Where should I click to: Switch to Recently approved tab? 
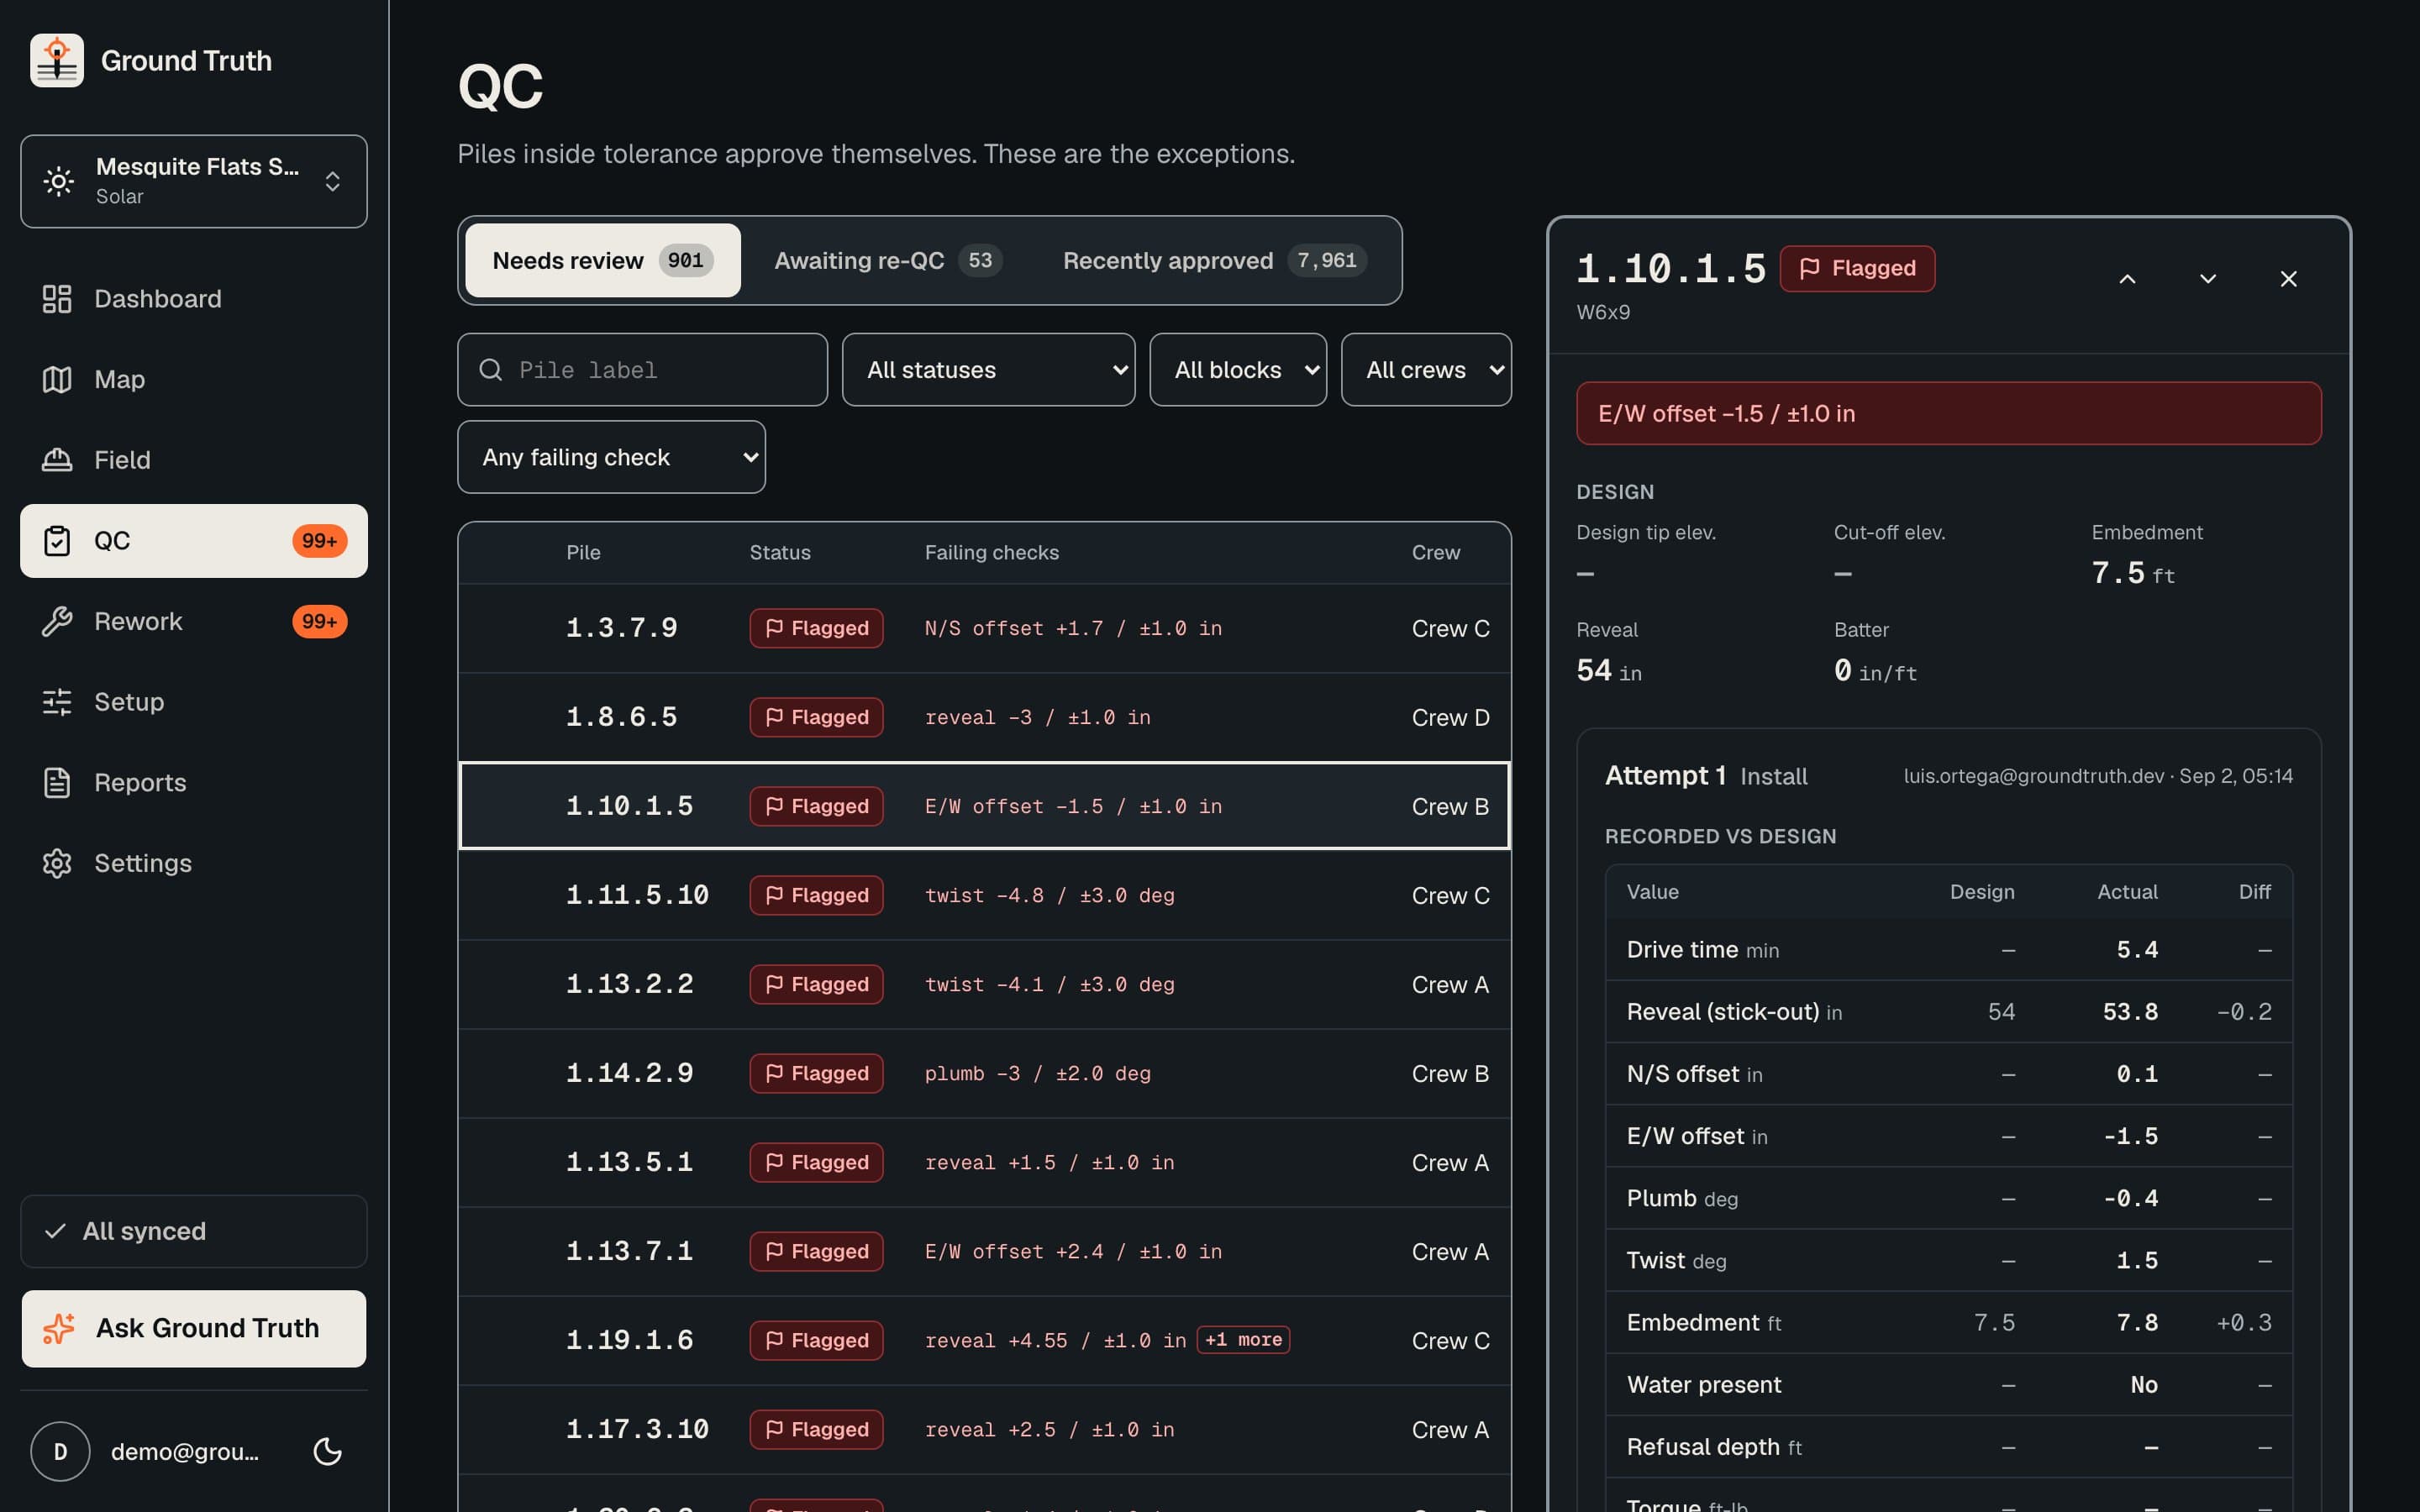(1214, 260)
